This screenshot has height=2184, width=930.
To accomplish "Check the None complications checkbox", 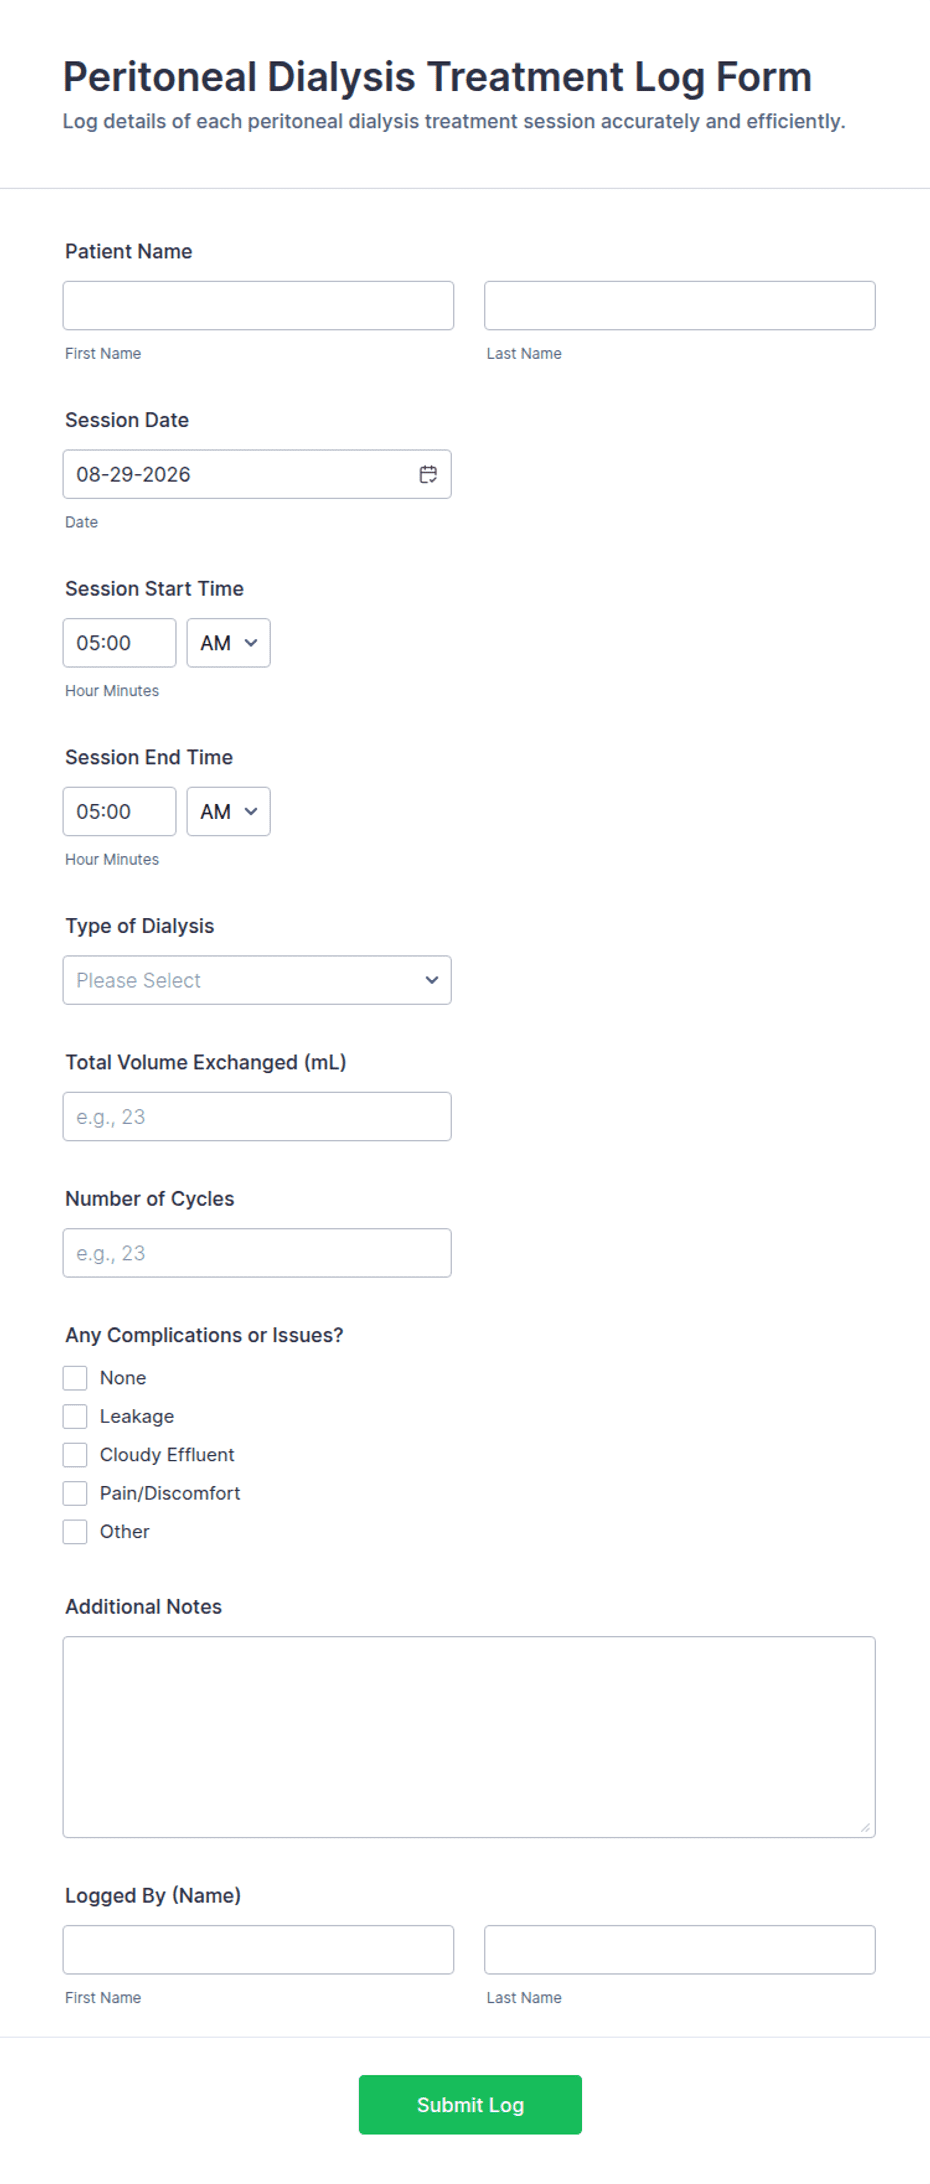I will point(75,1378).
